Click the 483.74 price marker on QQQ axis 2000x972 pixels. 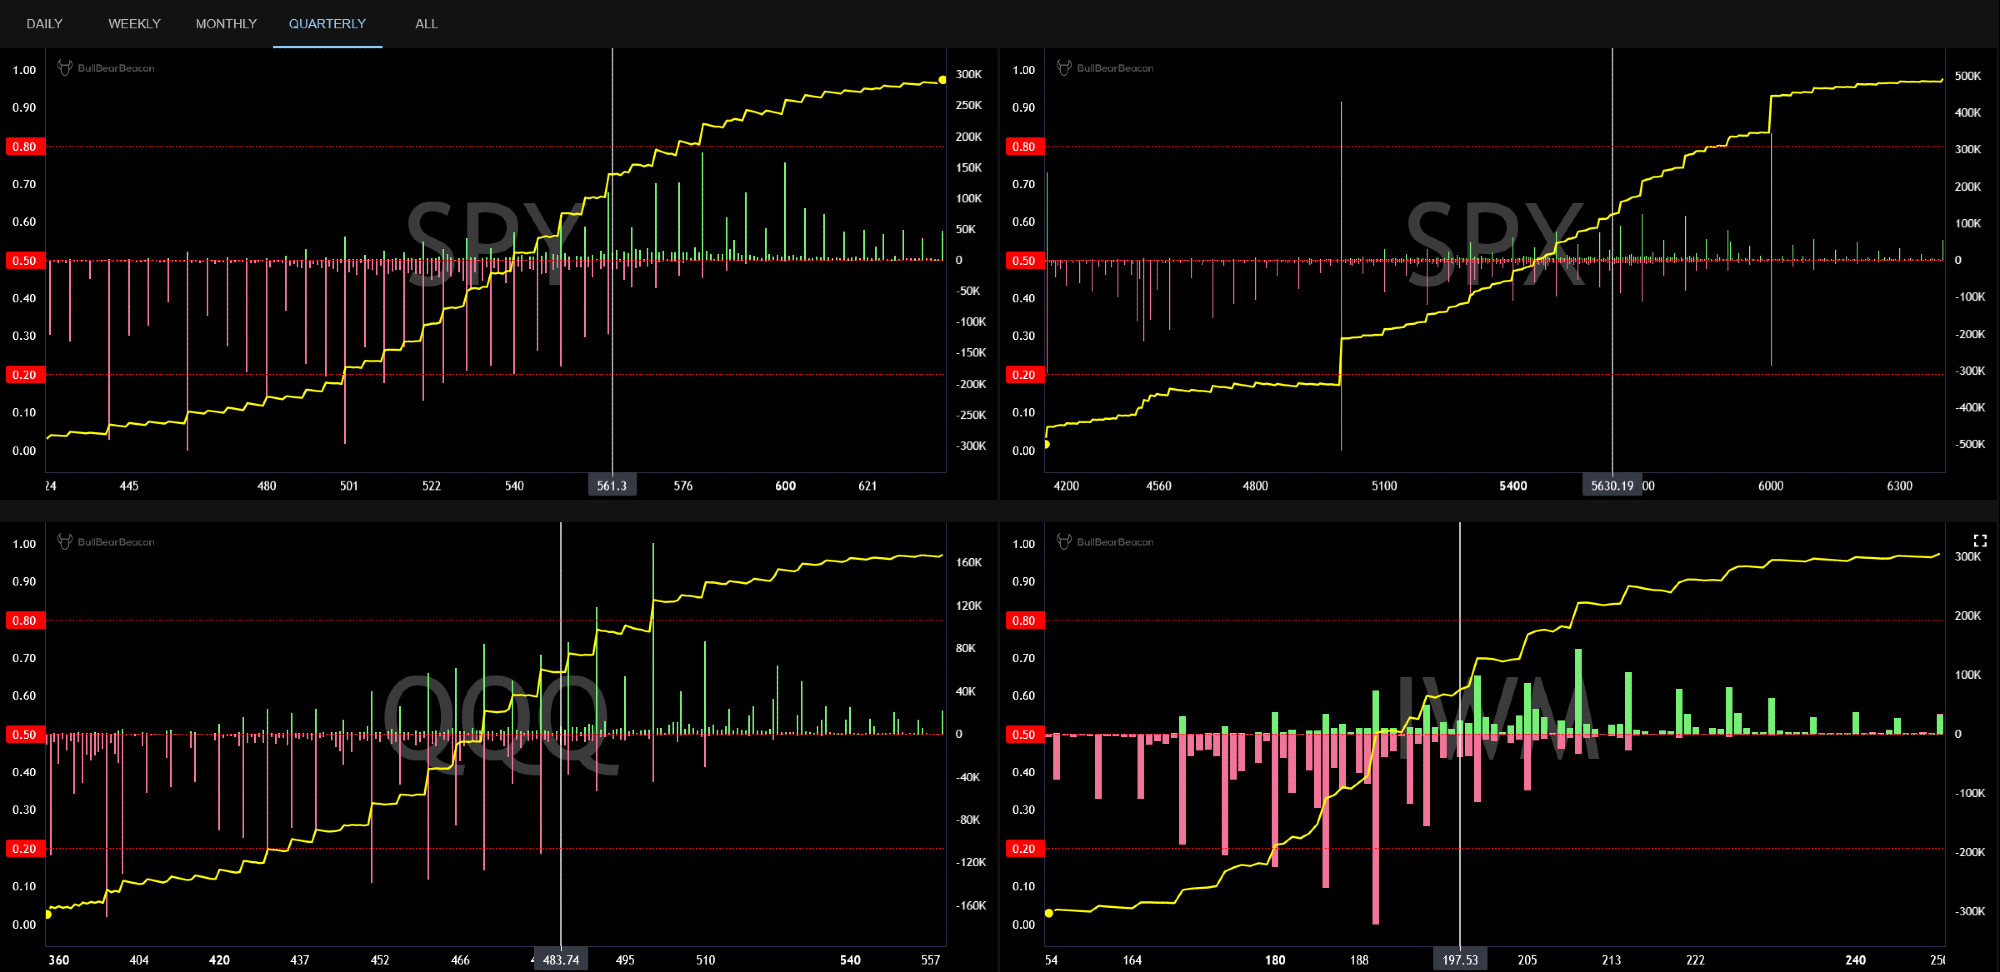point(561,960)
